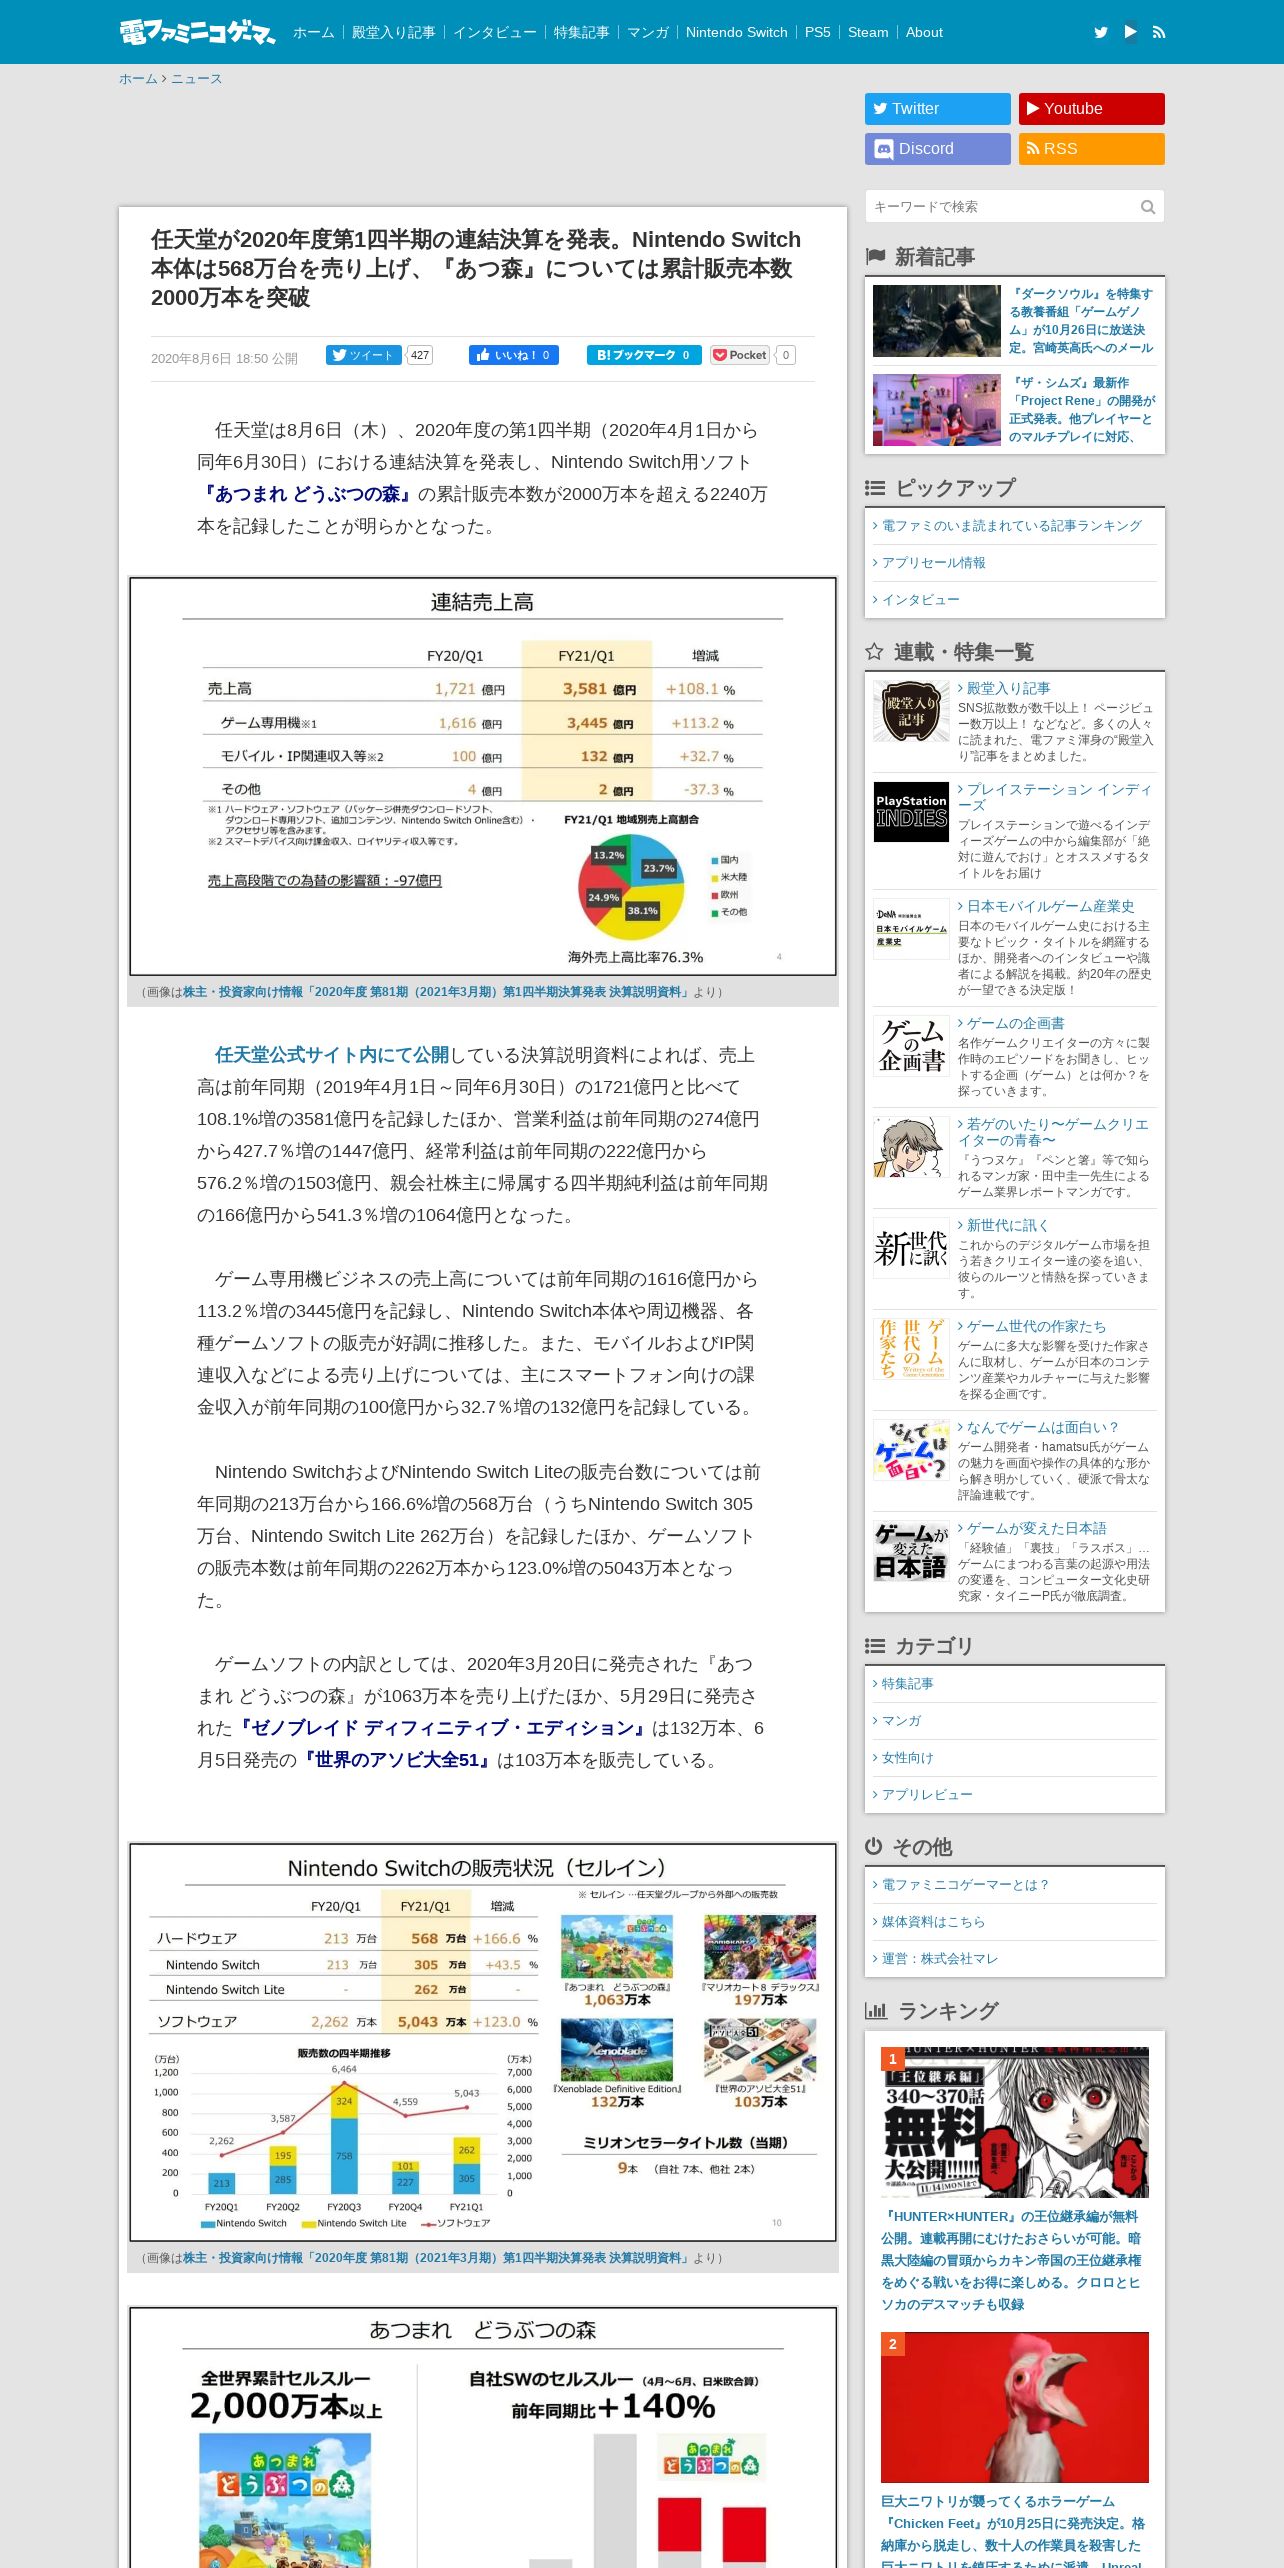
Task: Open the 日本モバイルゲーム産業史 series link
Action: click(x=1050, y=906)
